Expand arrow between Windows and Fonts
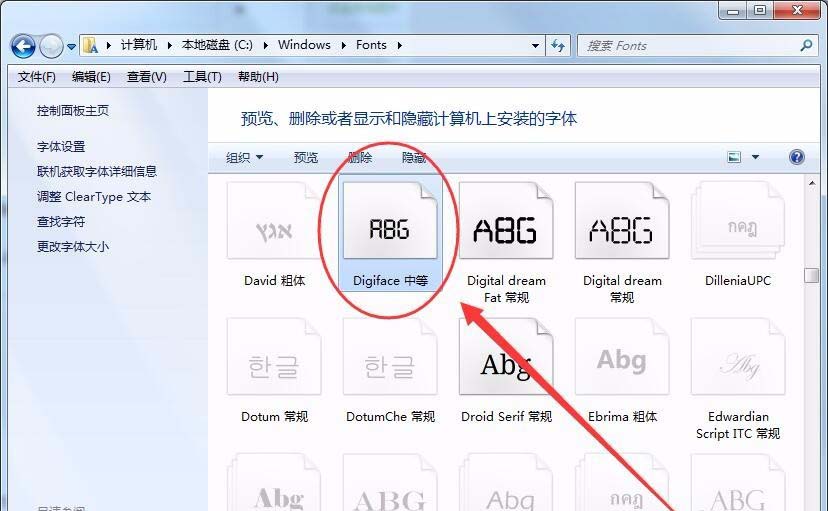The width and height of the screenshot is (828, 511). pos(344,45)
